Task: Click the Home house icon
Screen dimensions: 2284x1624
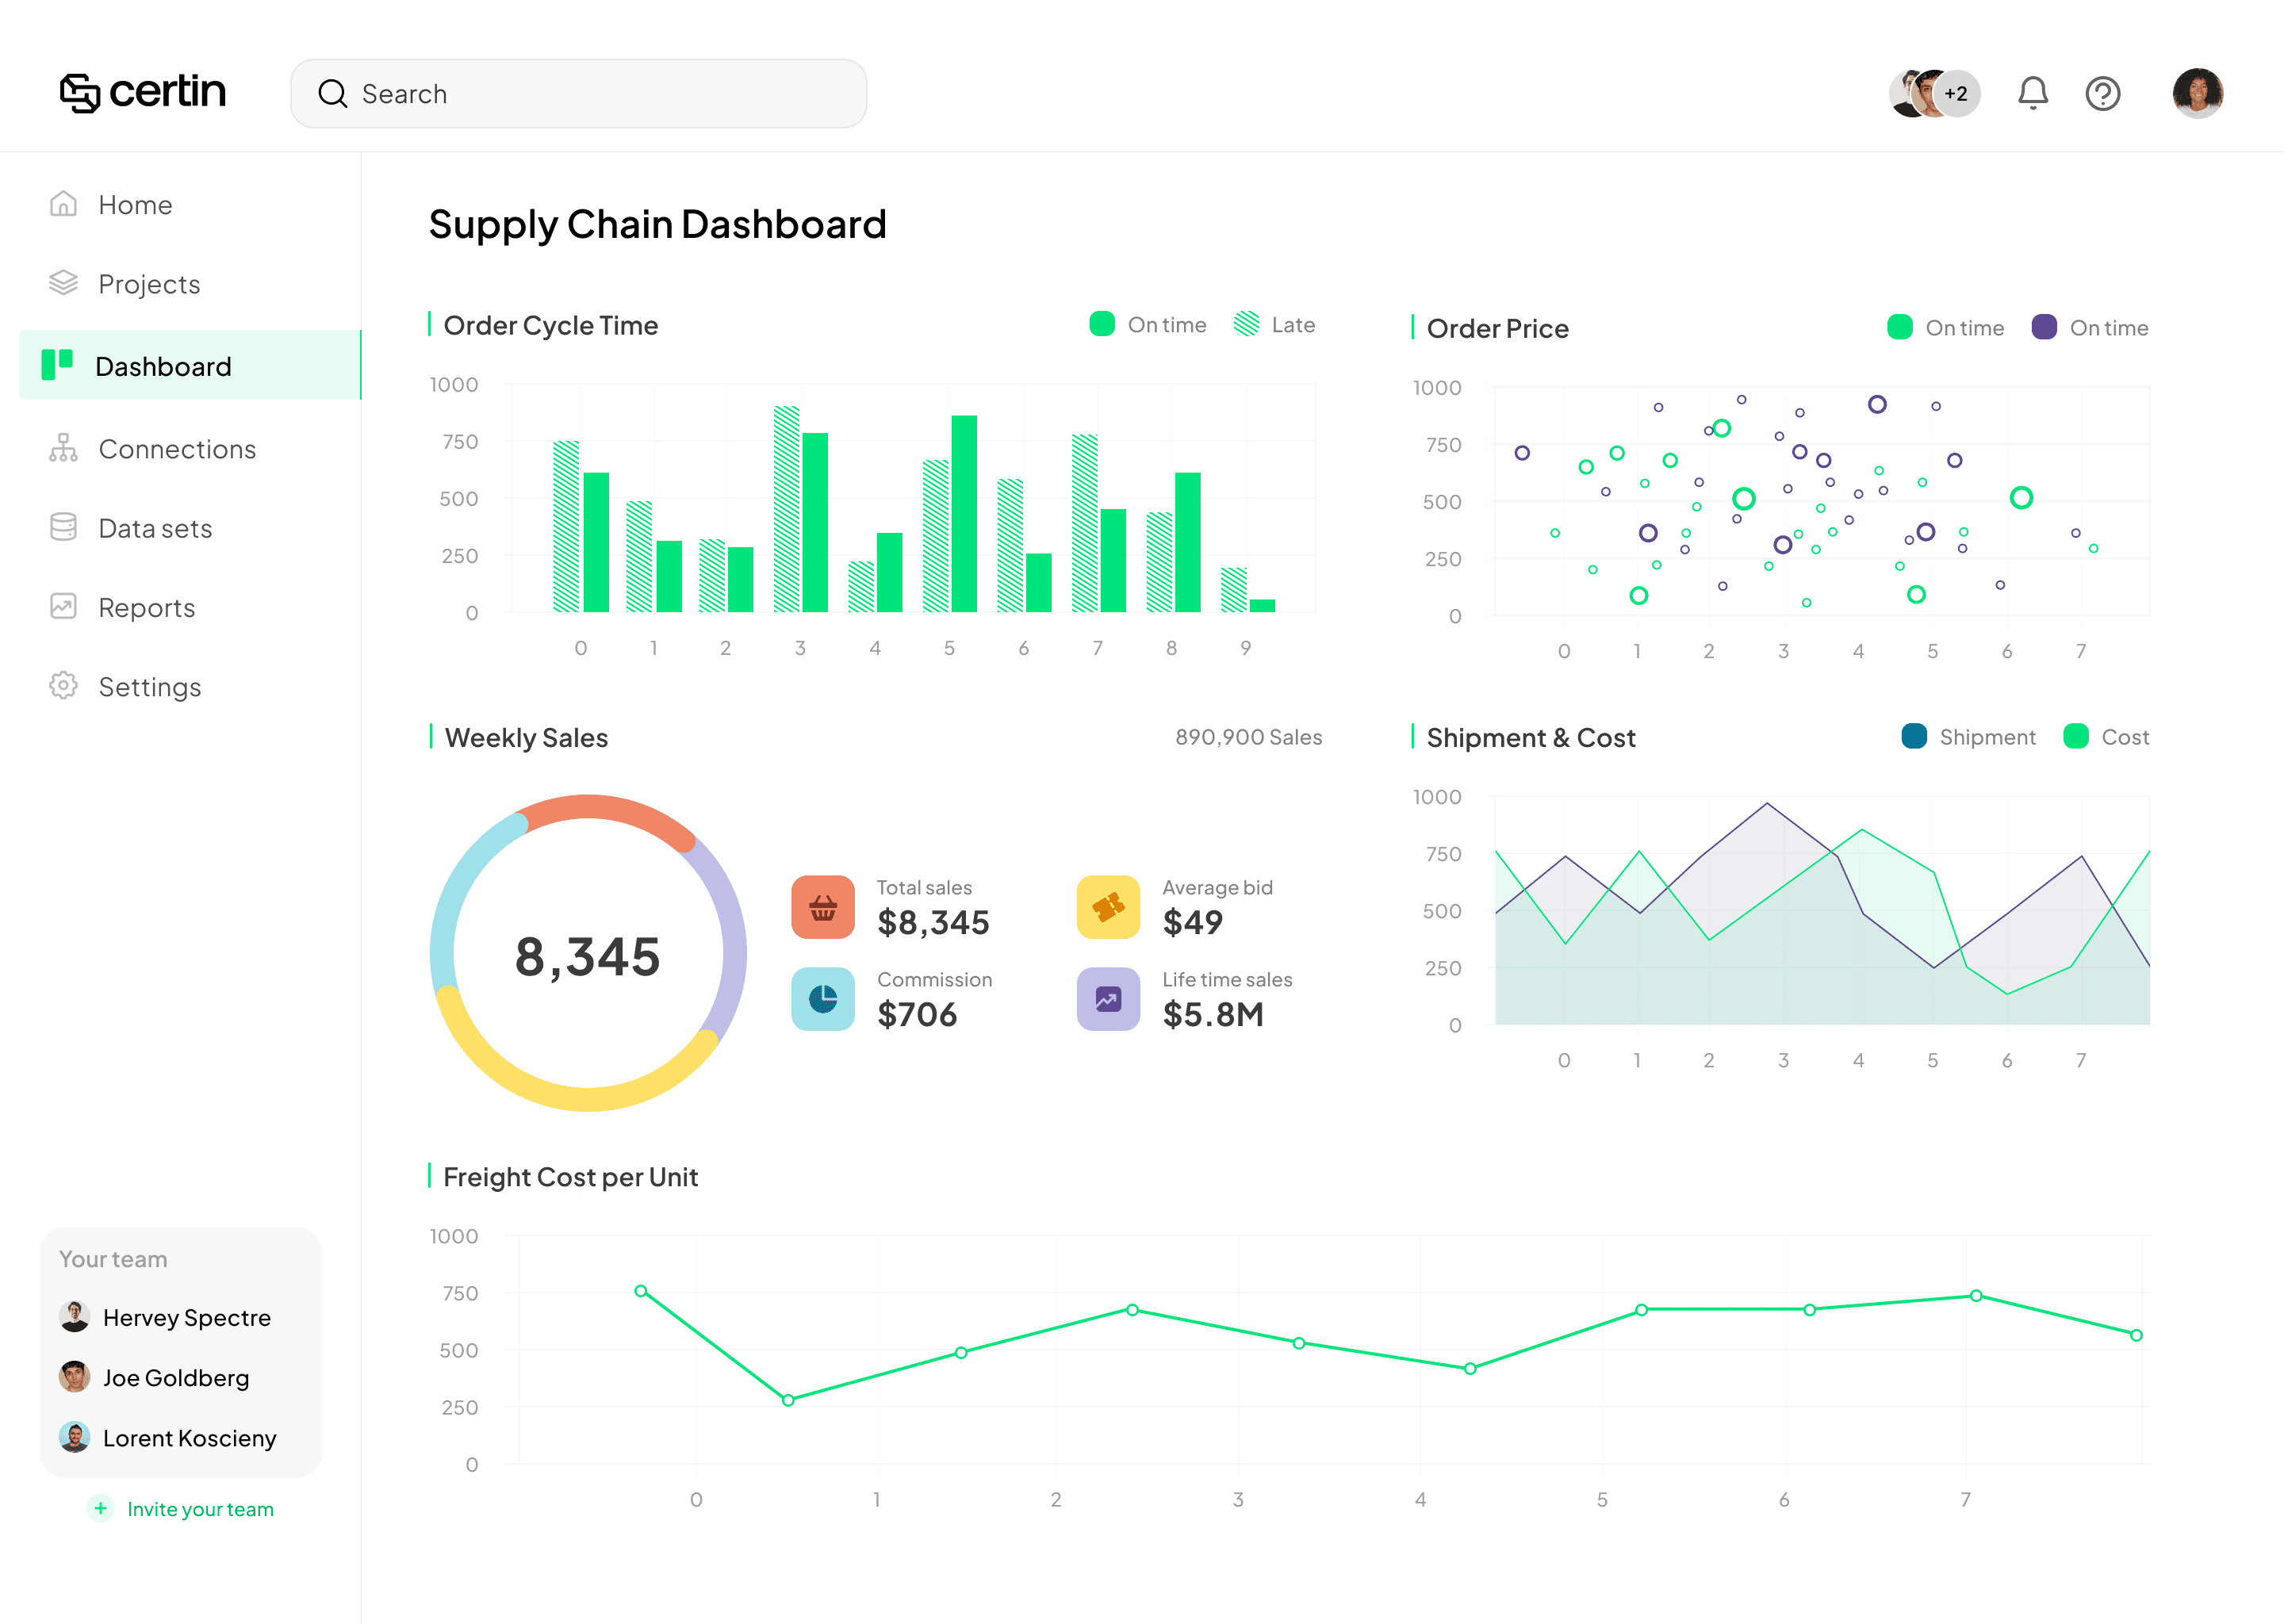Action: click(63, 204)
